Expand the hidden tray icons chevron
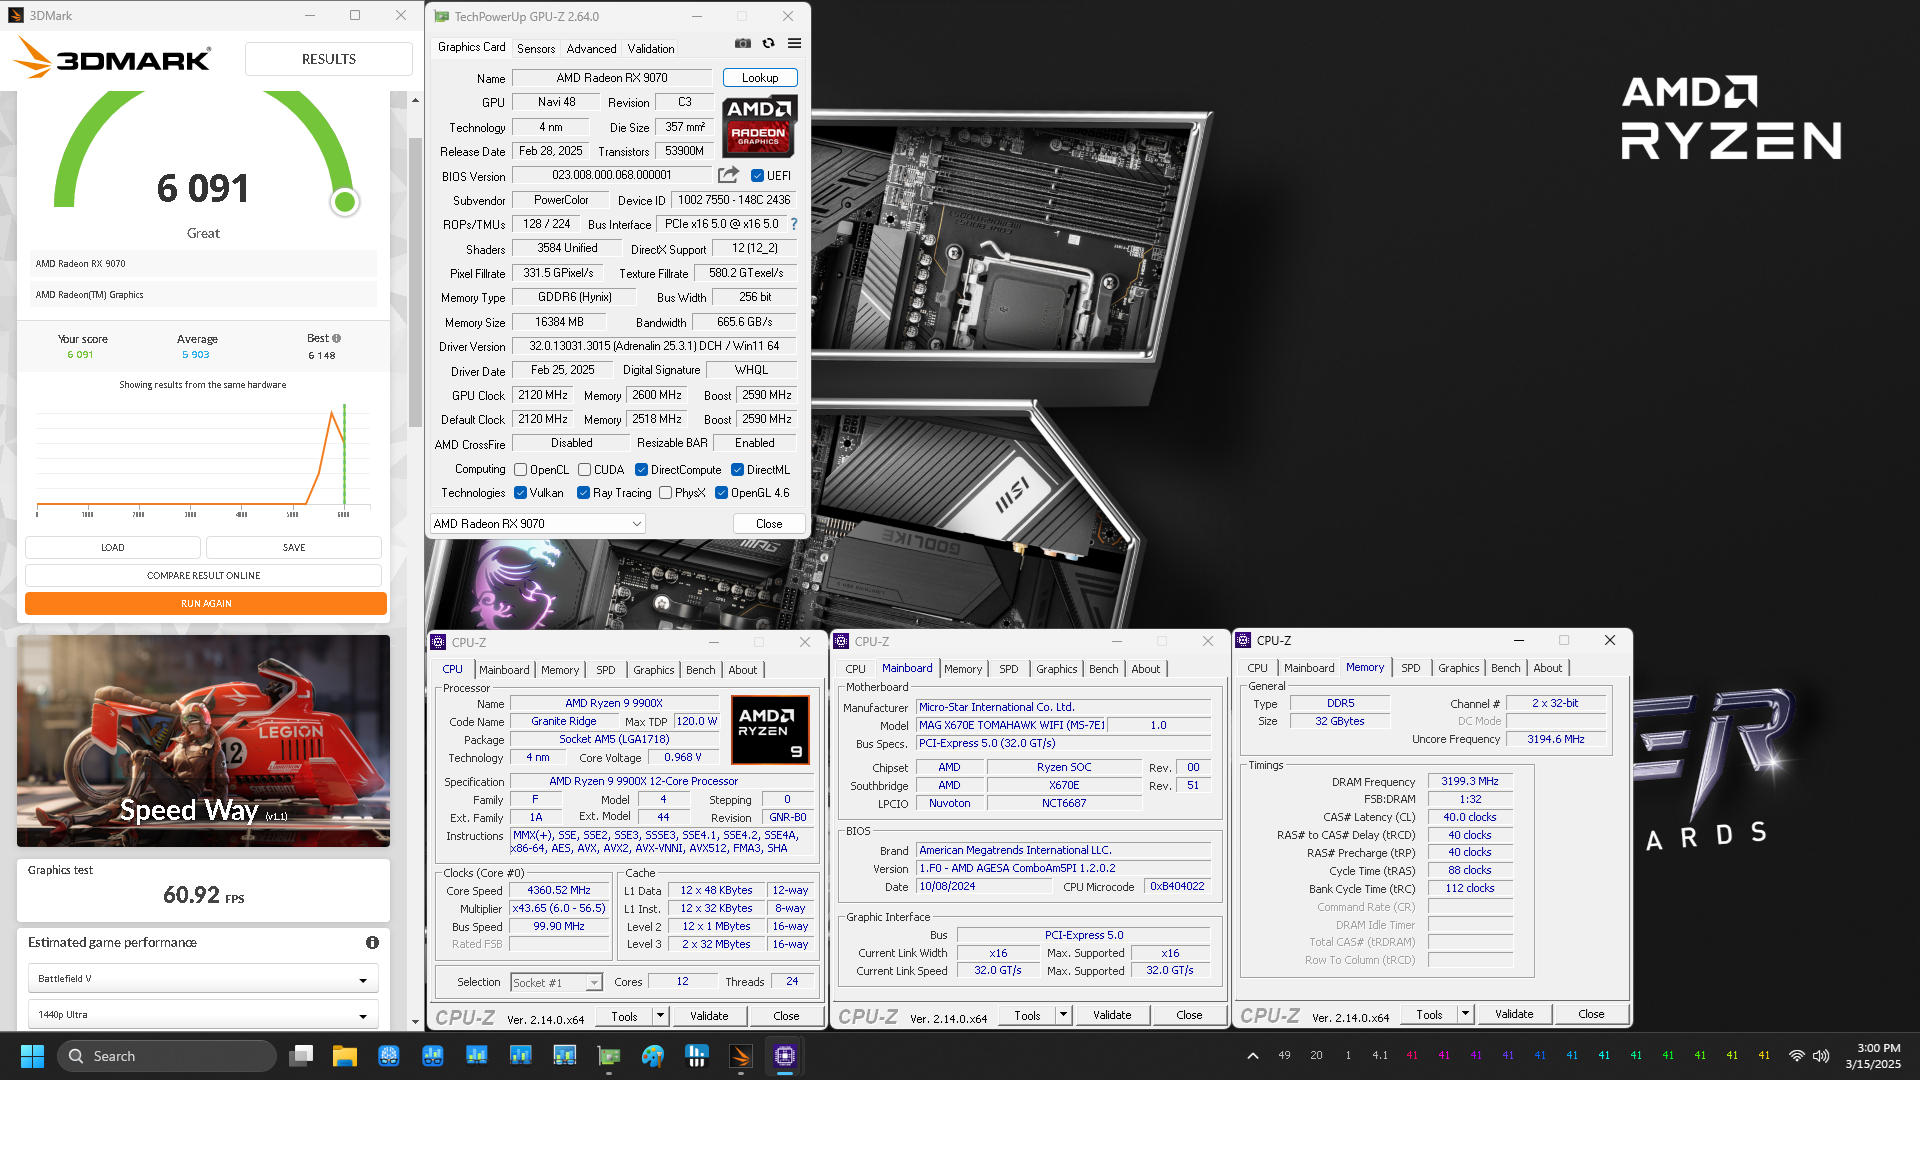 (1252, 1056)
